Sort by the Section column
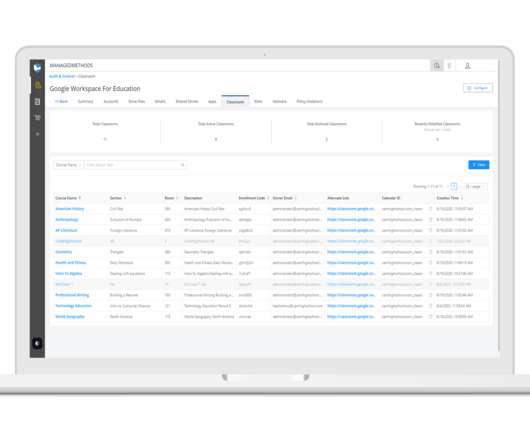 pos(118,198)
